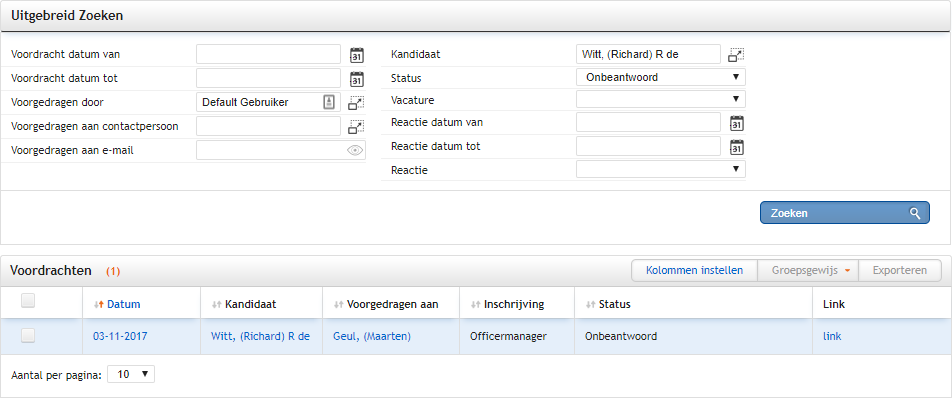Open Geul, (Maarten) contact link

point(372,336)
